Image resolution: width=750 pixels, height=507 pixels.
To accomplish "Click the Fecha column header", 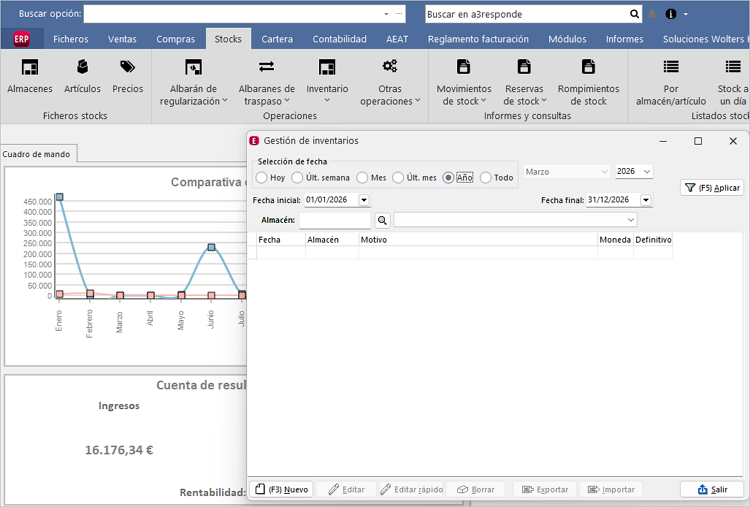I will coord(281,240).
